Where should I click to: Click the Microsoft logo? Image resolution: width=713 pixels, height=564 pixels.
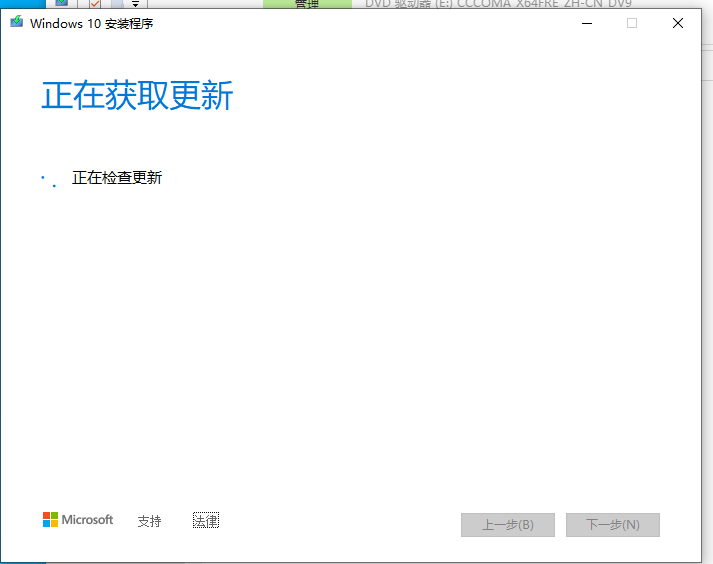click(x=78, y=519)
